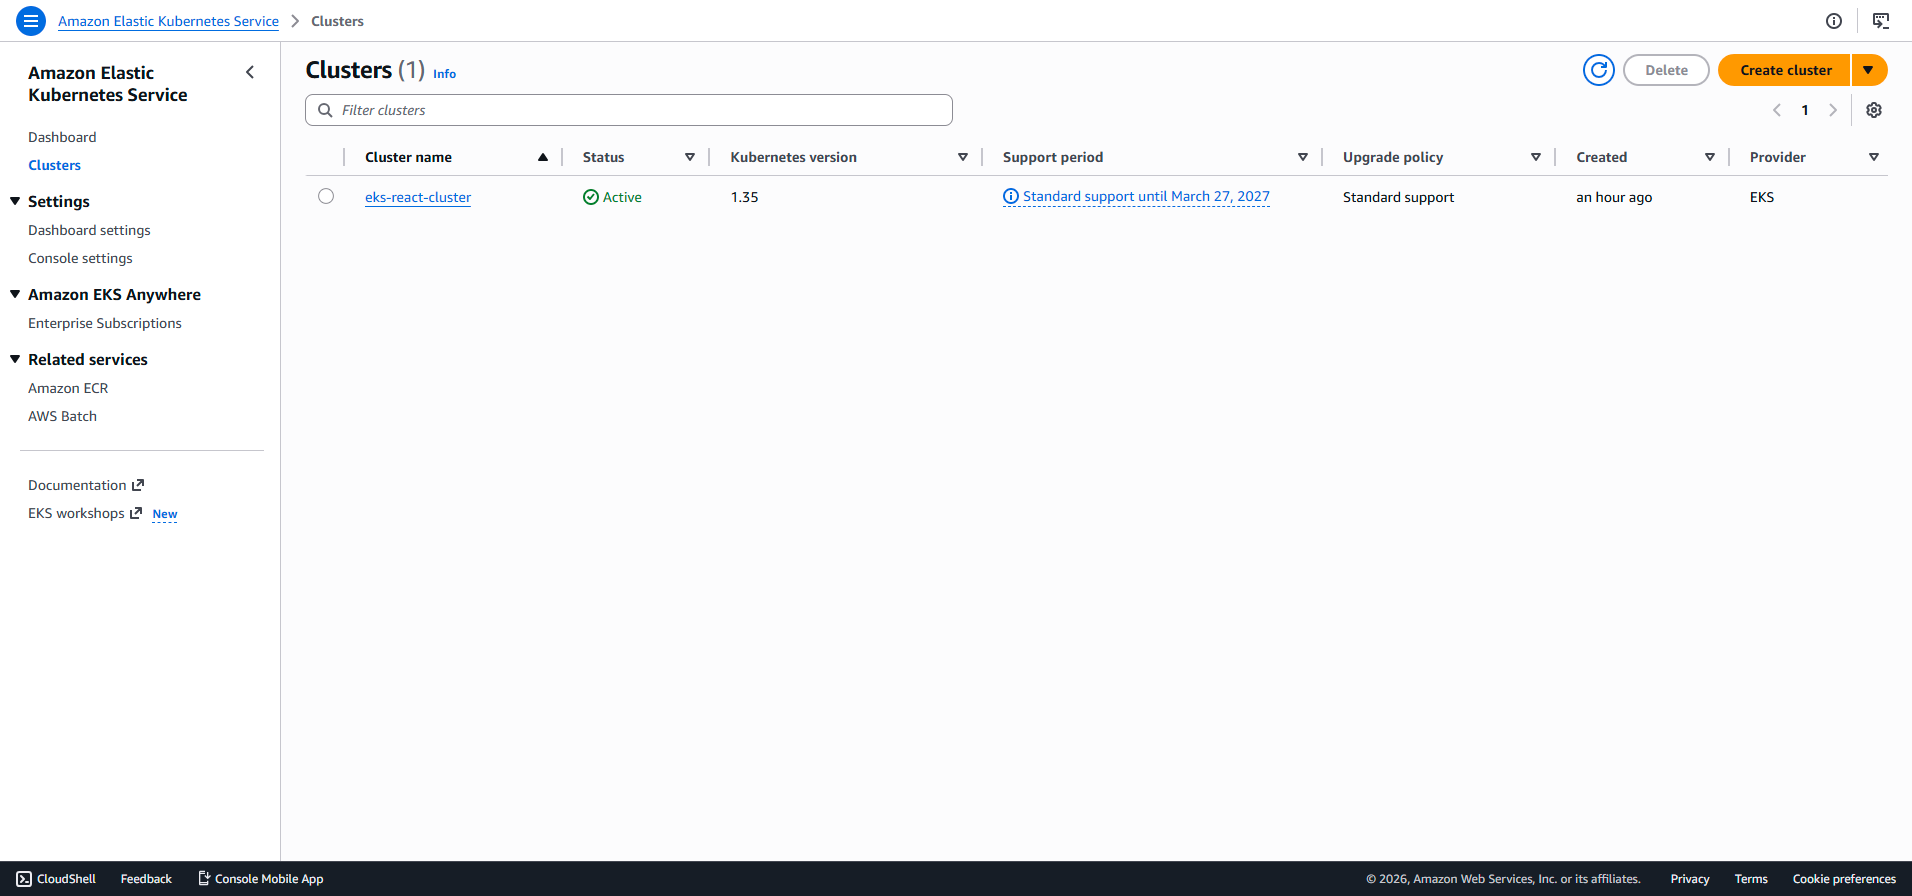
Task: Click the refresh clusters icon
Action: click(x=1598, y=70)
